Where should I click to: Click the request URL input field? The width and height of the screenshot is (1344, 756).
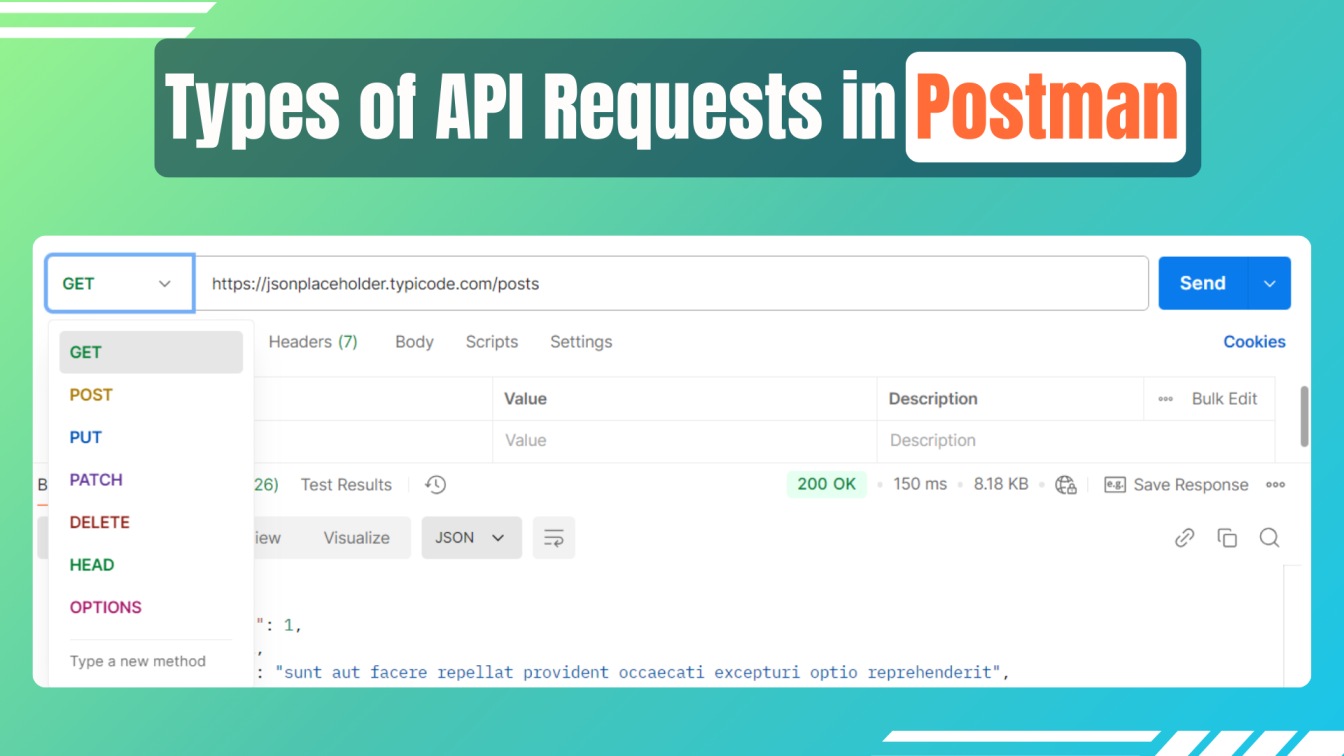[671, 284]
